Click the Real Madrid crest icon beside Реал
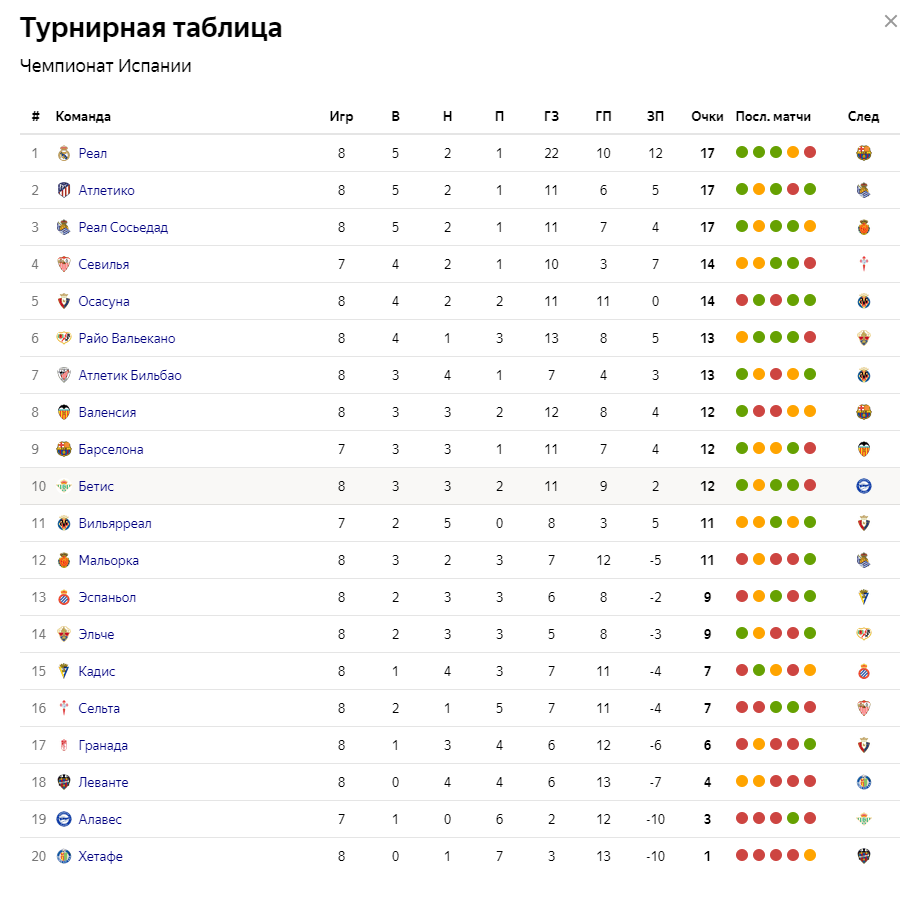Viewport: 917px width, 909px height. click(64, 153)
